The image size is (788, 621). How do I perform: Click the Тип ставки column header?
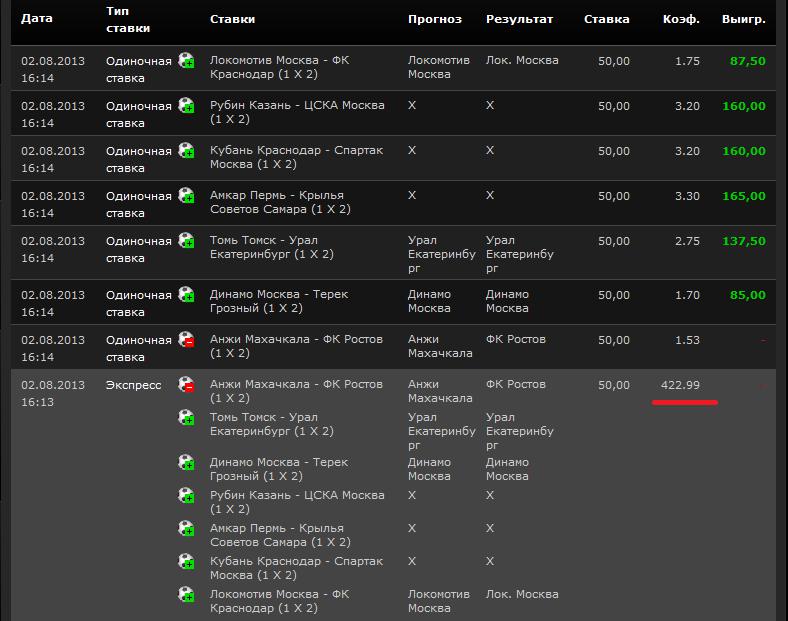[x=128, y=20]
